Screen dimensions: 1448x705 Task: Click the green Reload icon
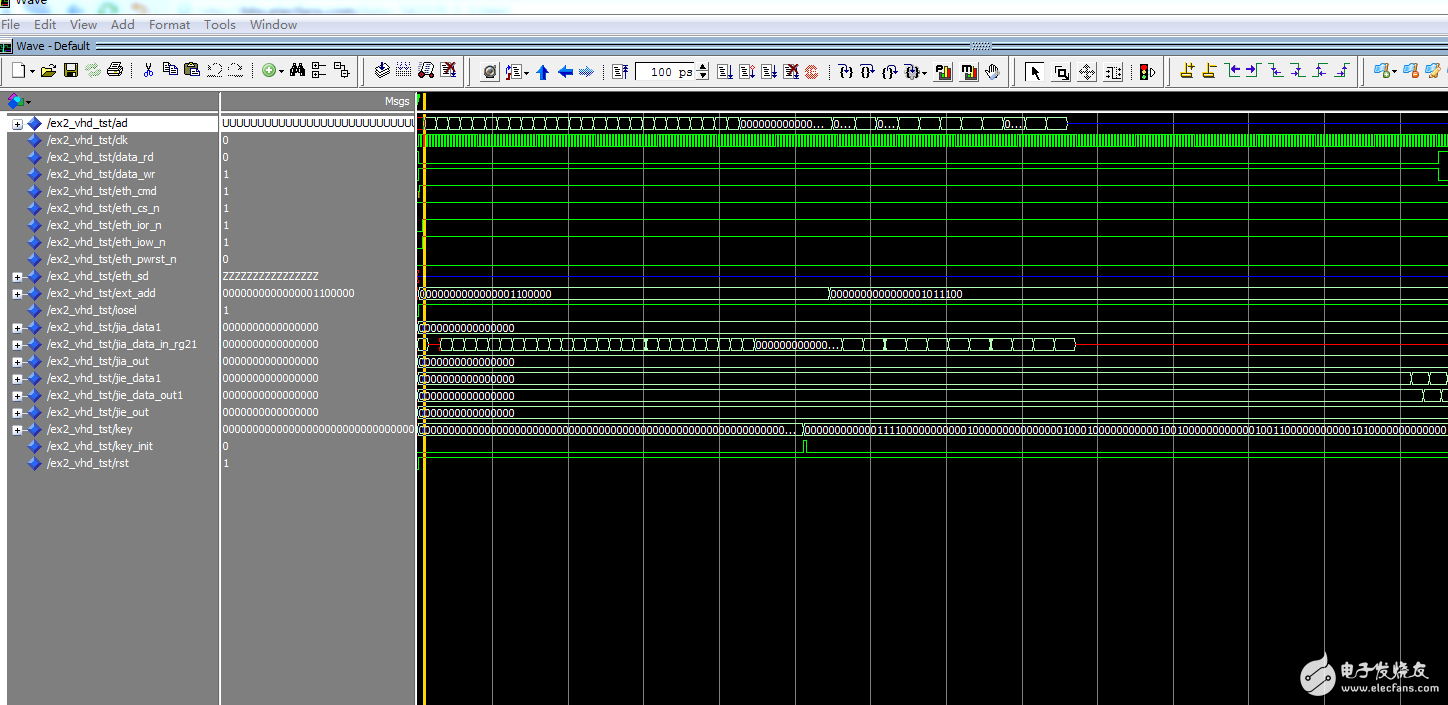pyautogui.click(x=93, y=71)
